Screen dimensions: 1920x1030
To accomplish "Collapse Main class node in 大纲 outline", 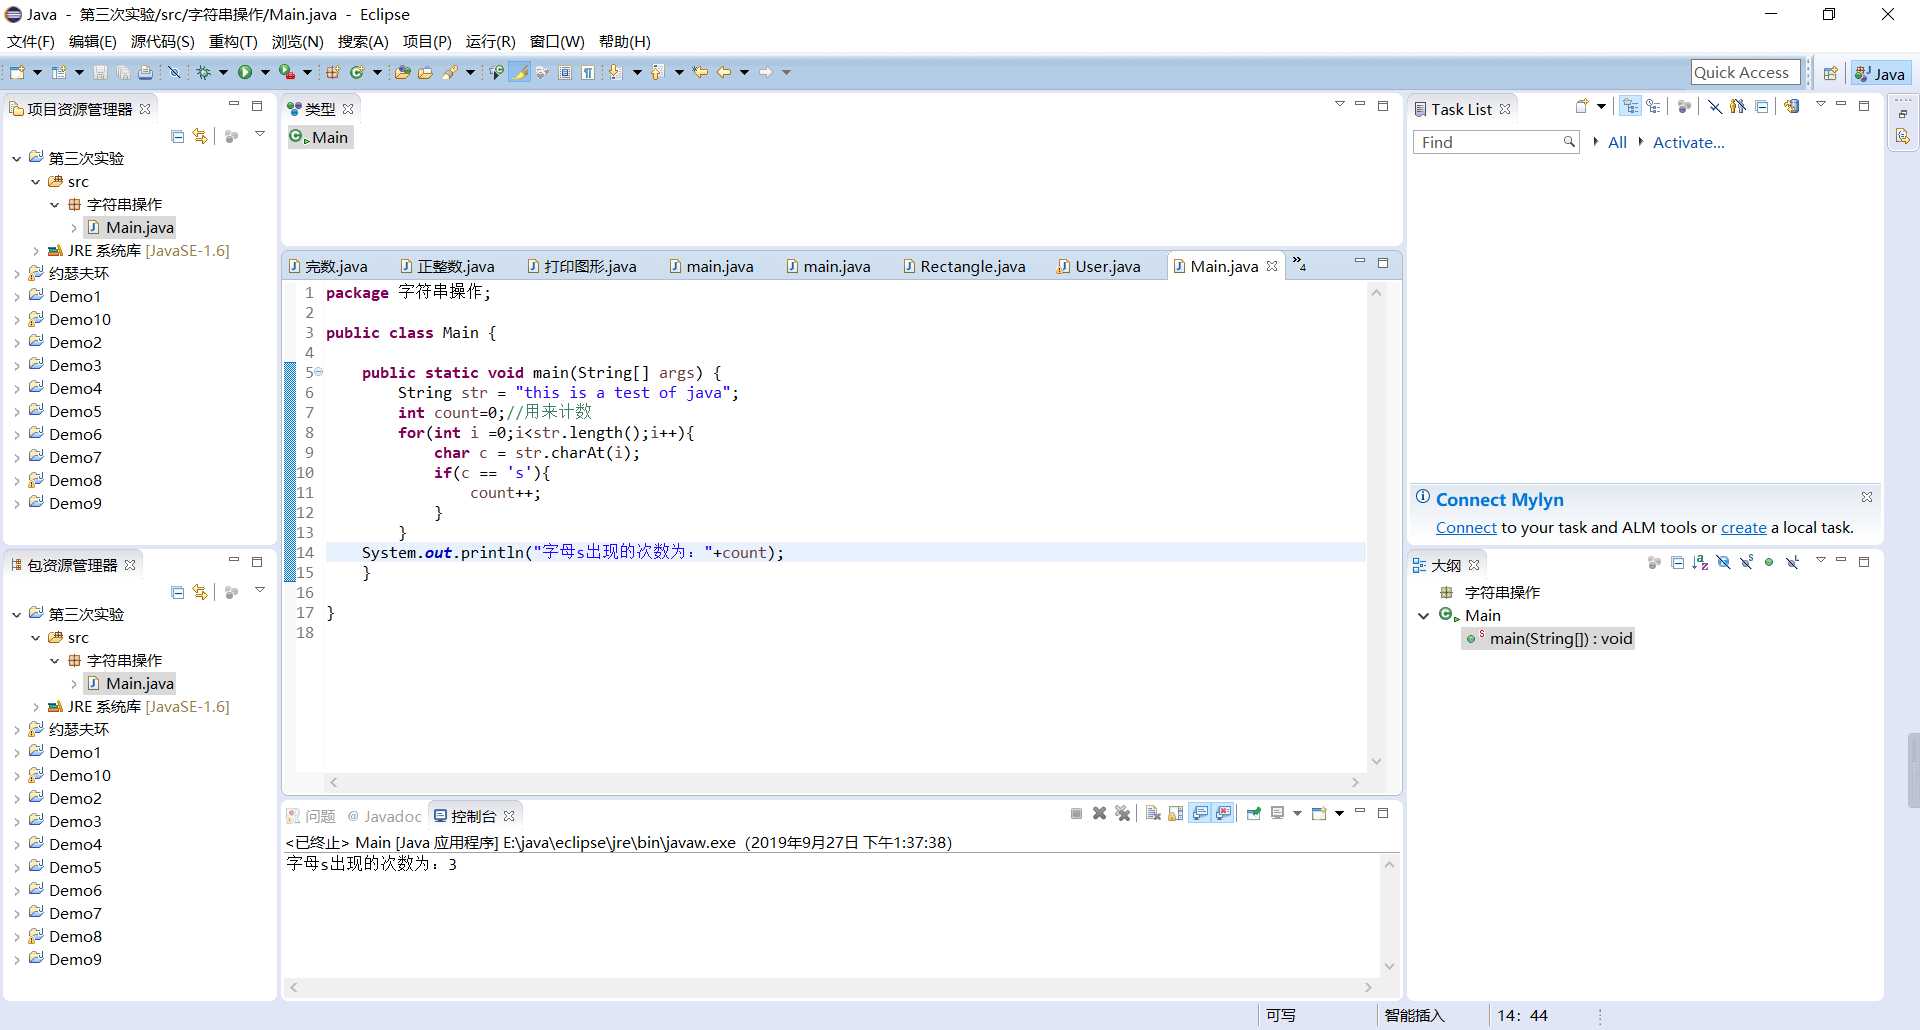I will tap(1423, 616).
